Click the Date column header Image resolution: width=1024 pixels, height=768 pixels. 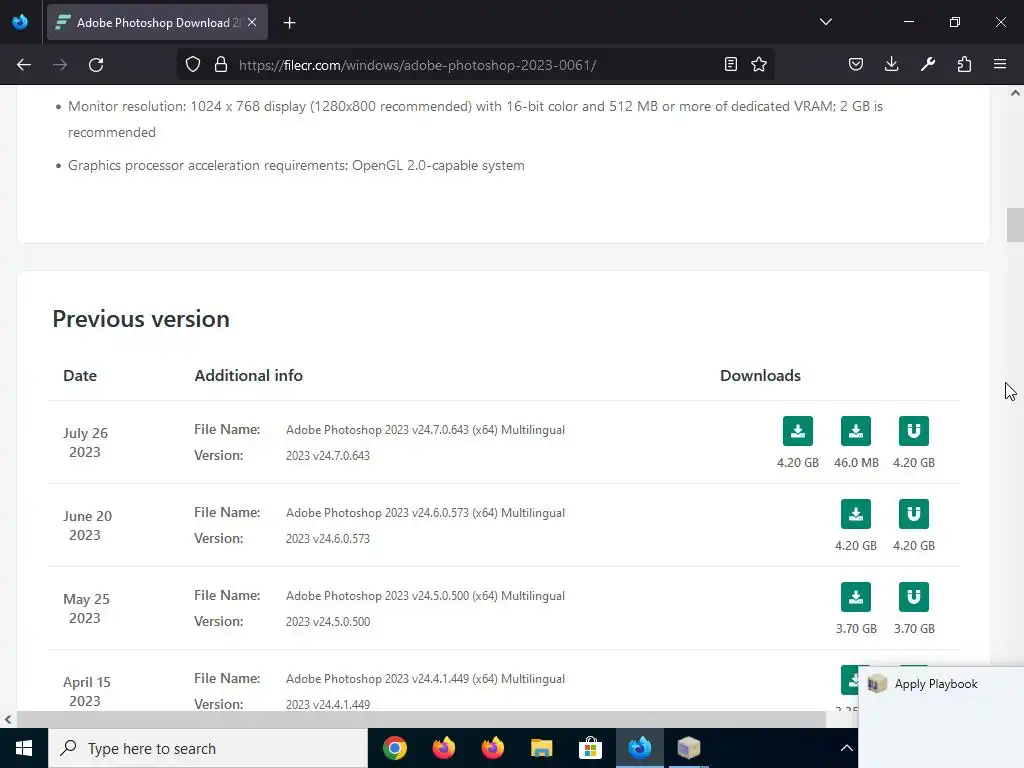[80, 376]
